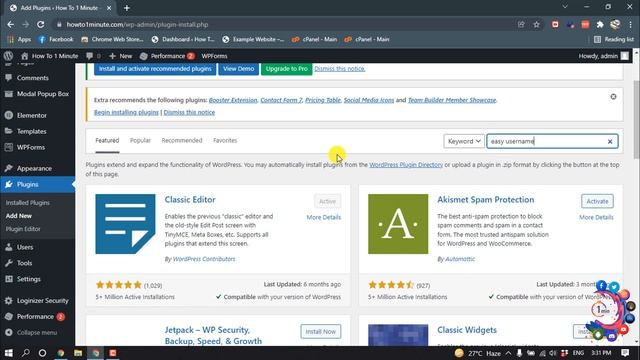Open the Booster Extension link

pos(233,100)
